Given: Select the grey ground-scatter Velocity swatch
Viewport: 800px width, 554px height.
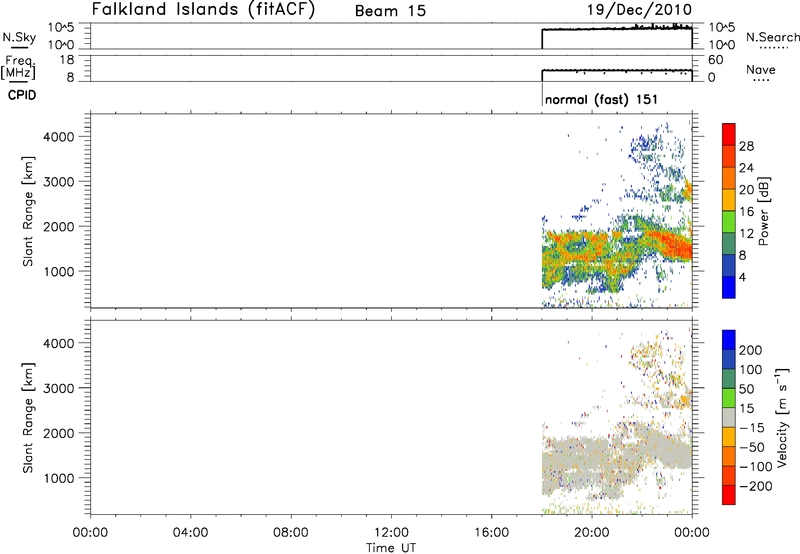Looking at the screenshot, I should (x=729, y=417).
